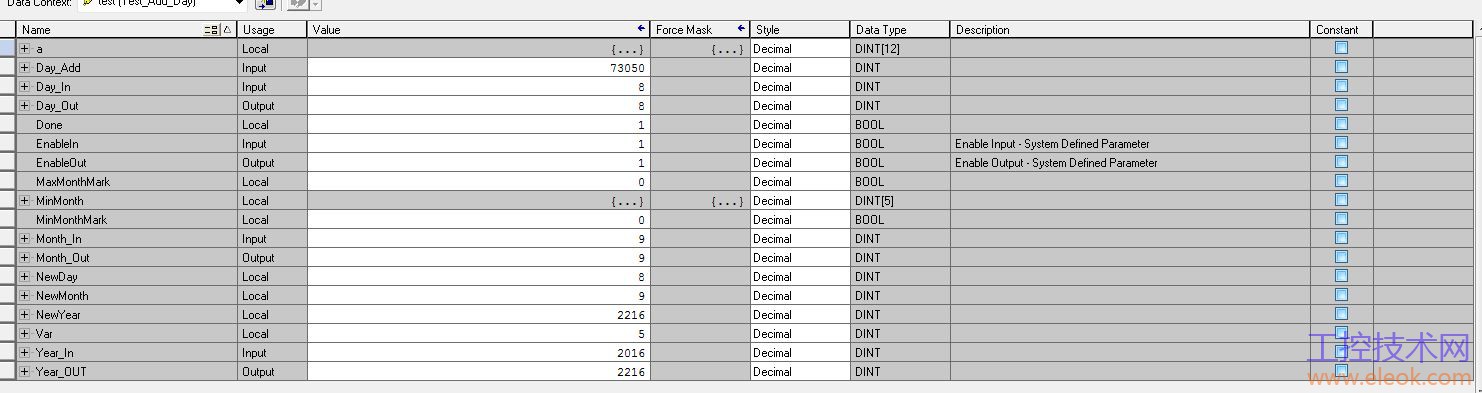Toggle Constant checkbox for EnableIn

[x=1341, y=142]
